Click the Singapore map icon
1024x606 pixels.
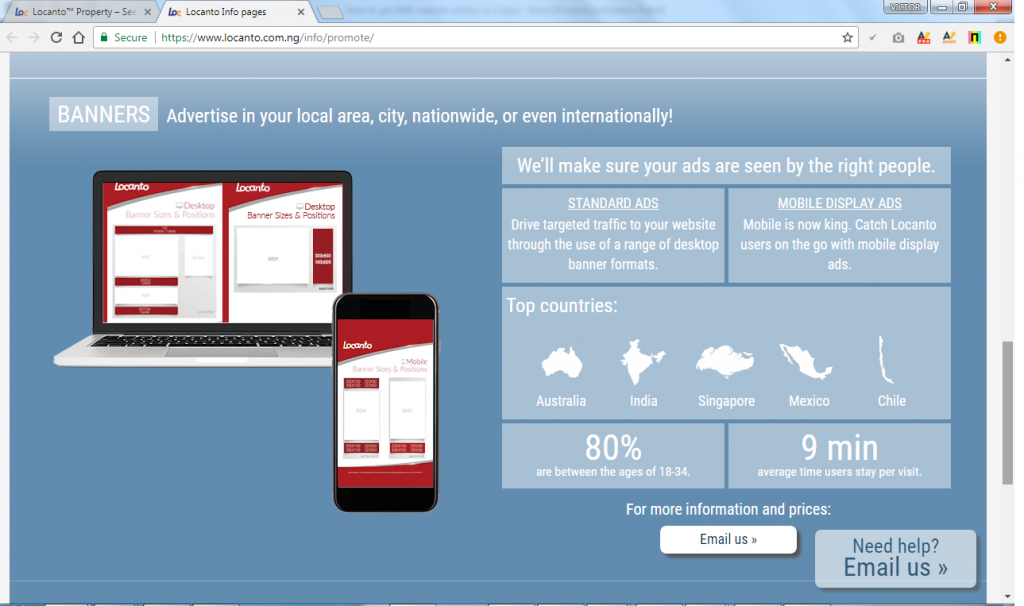[x=725, y=361]
